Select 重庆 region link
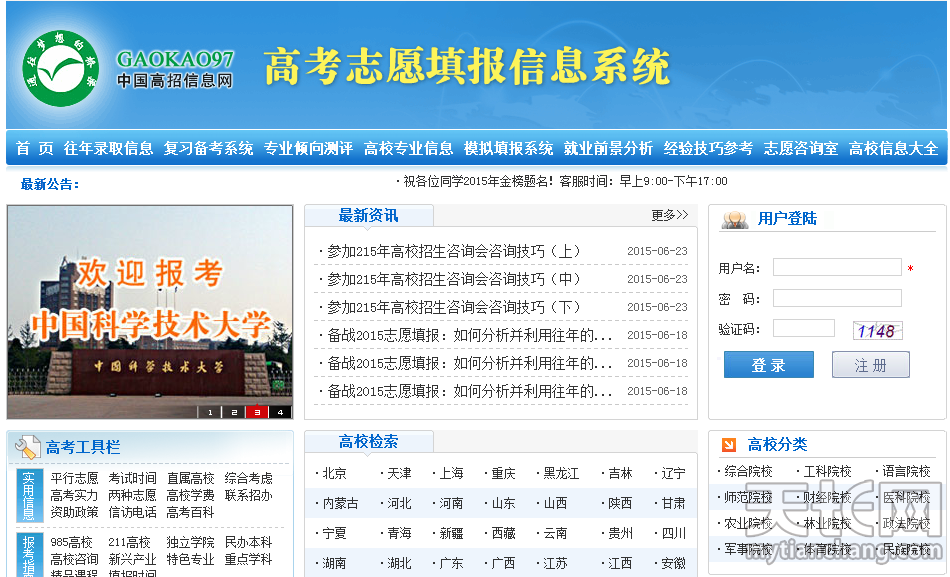Image resolution: width=950 pixels, height=577 pixels. (503, 473)
